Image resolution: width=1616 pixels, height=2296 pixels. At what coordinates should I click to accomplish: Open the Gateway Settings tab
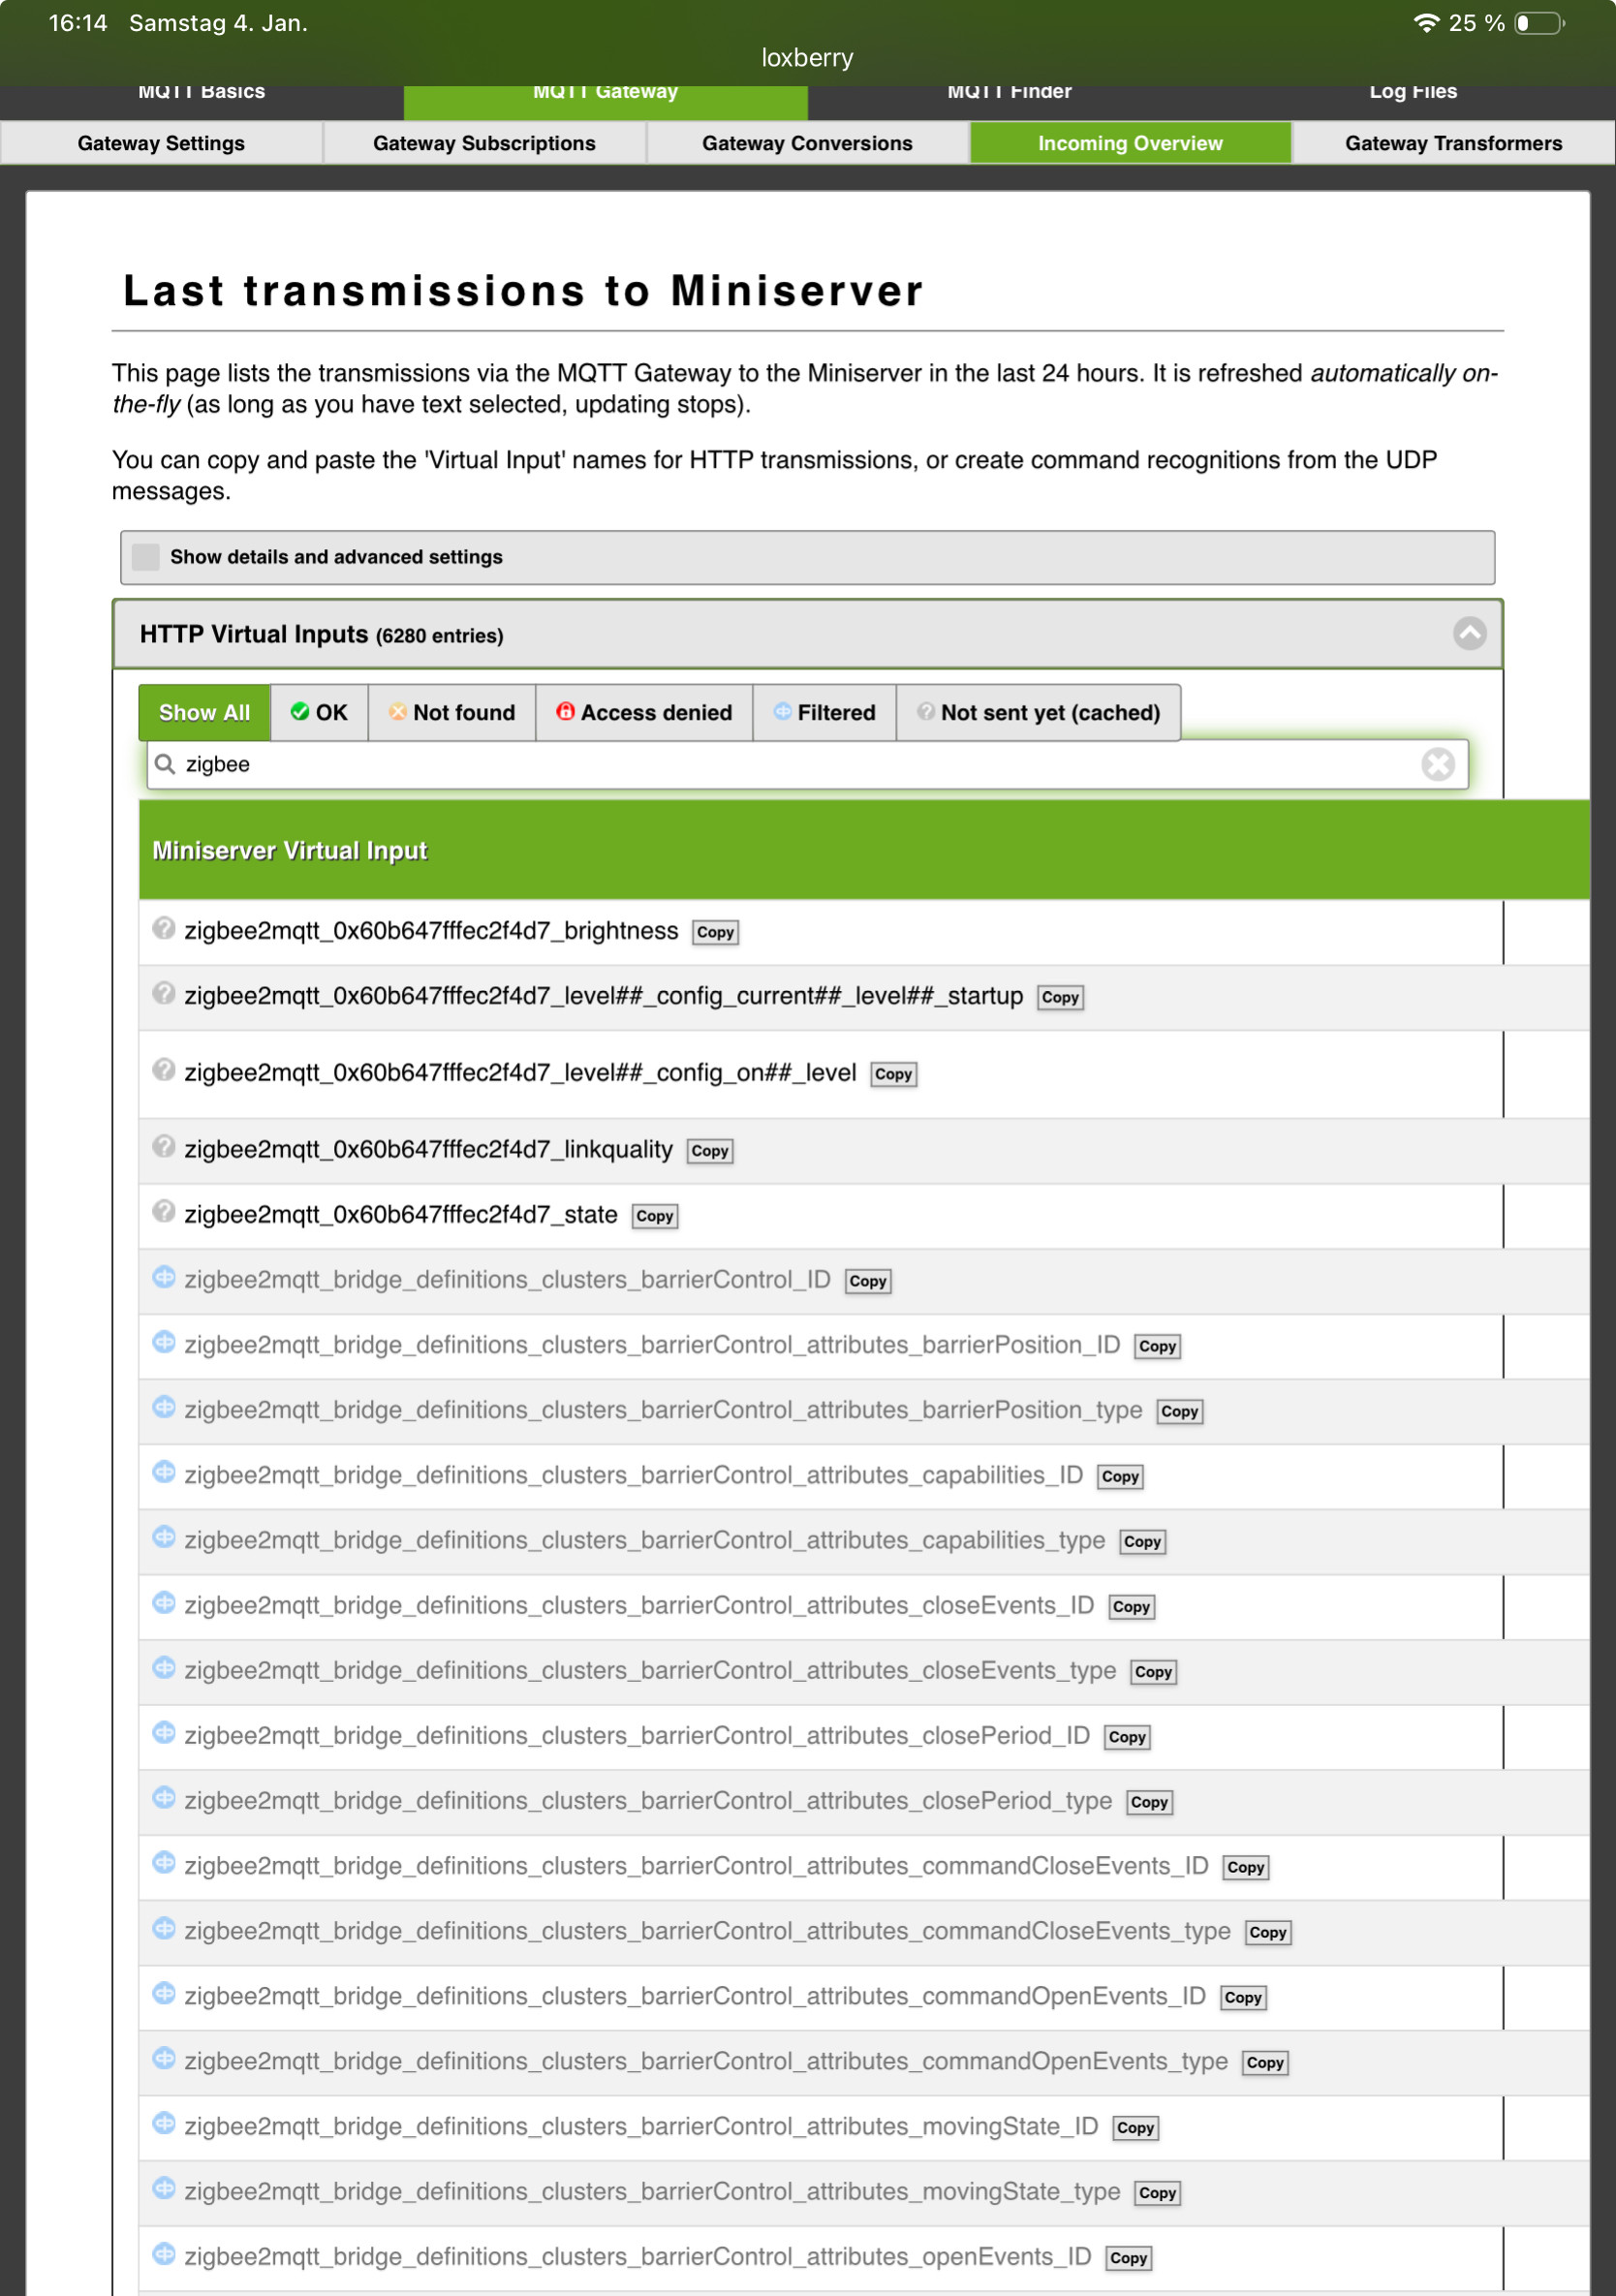(161, 143)
